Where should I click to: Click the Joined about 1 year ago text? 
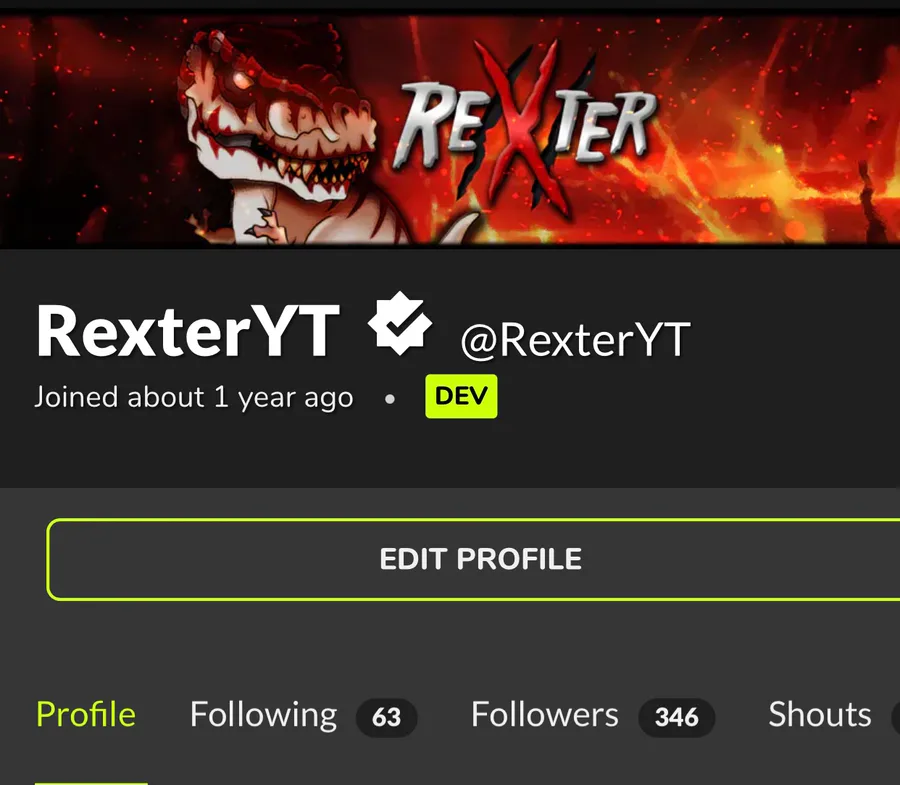(194, 397)
